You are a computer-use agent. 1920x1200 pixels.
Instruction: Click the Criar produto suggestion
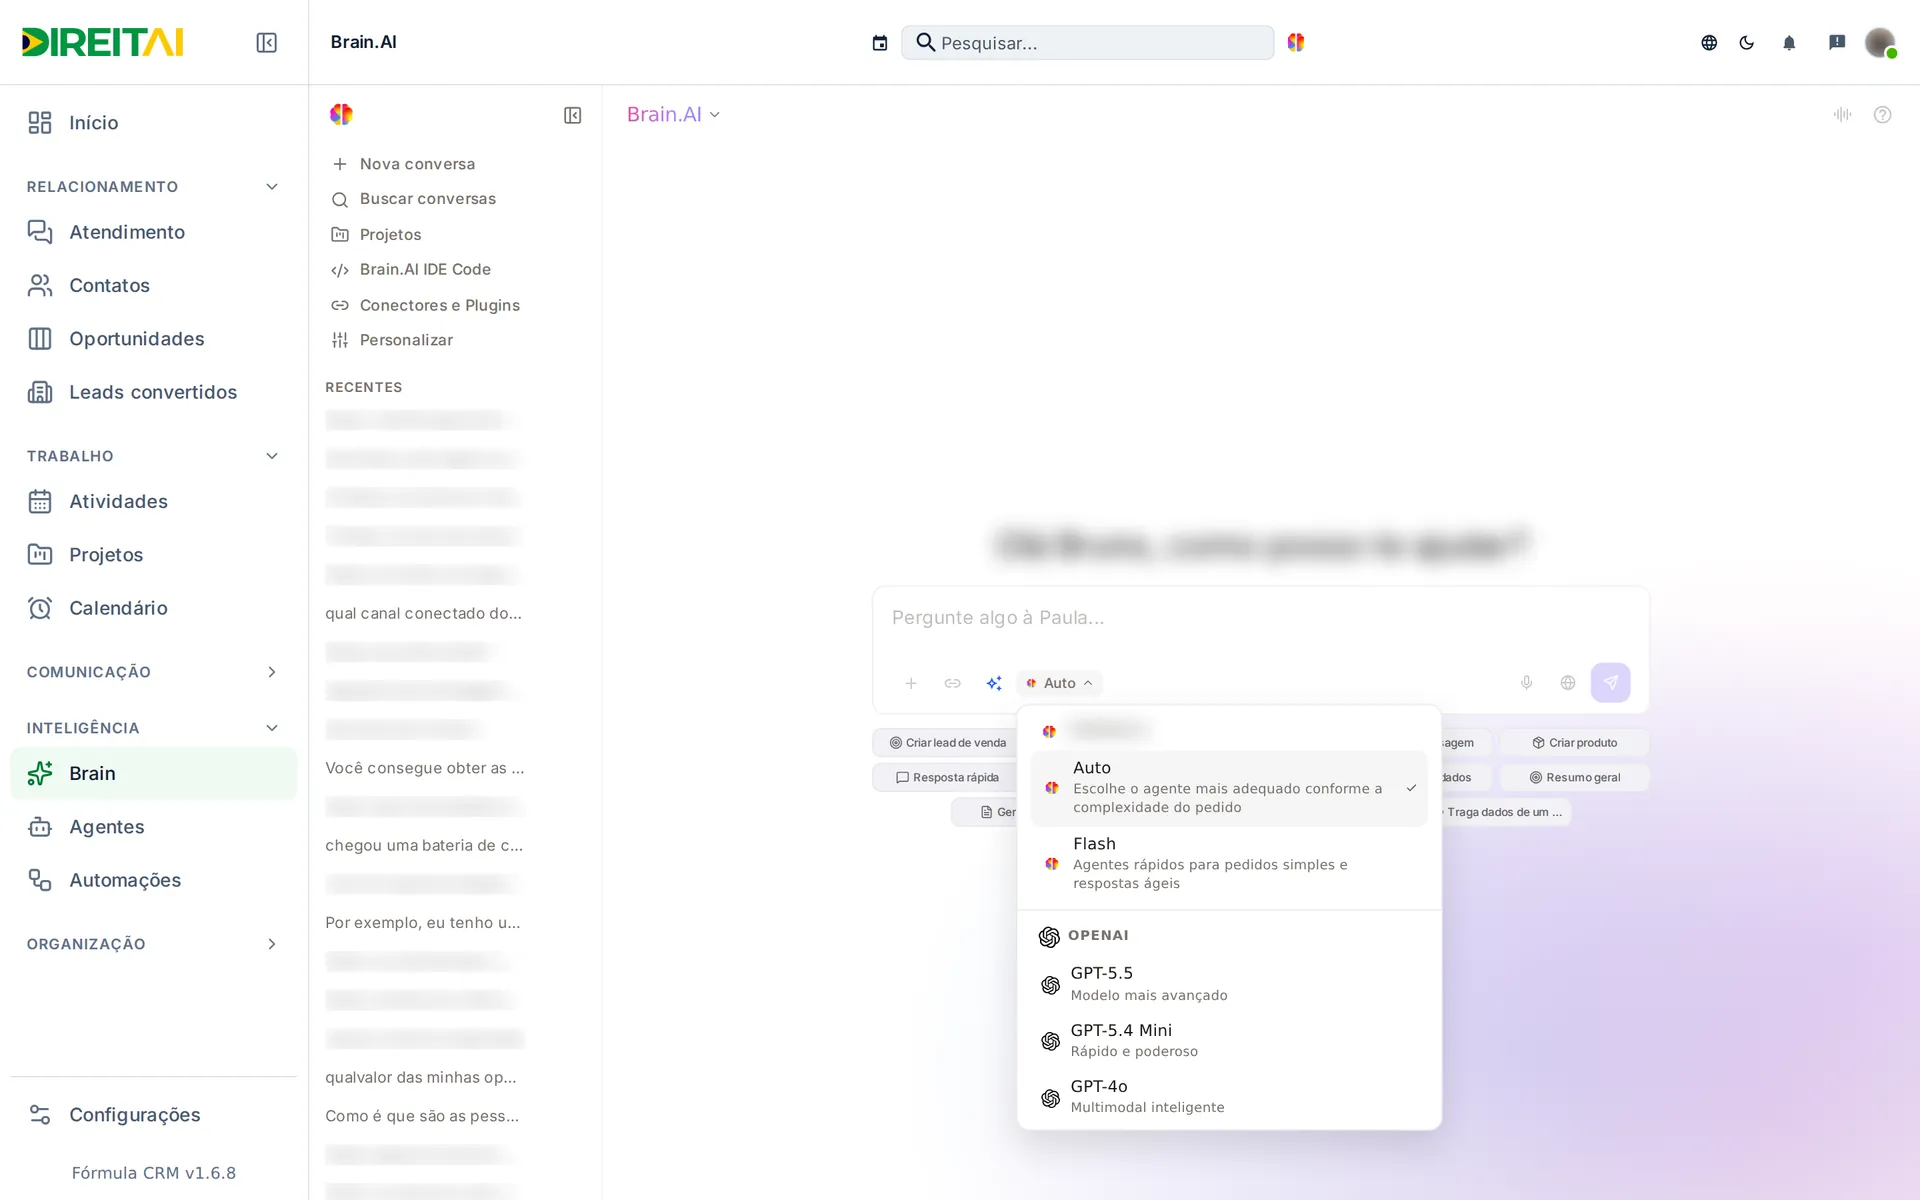pos(1574,743)
